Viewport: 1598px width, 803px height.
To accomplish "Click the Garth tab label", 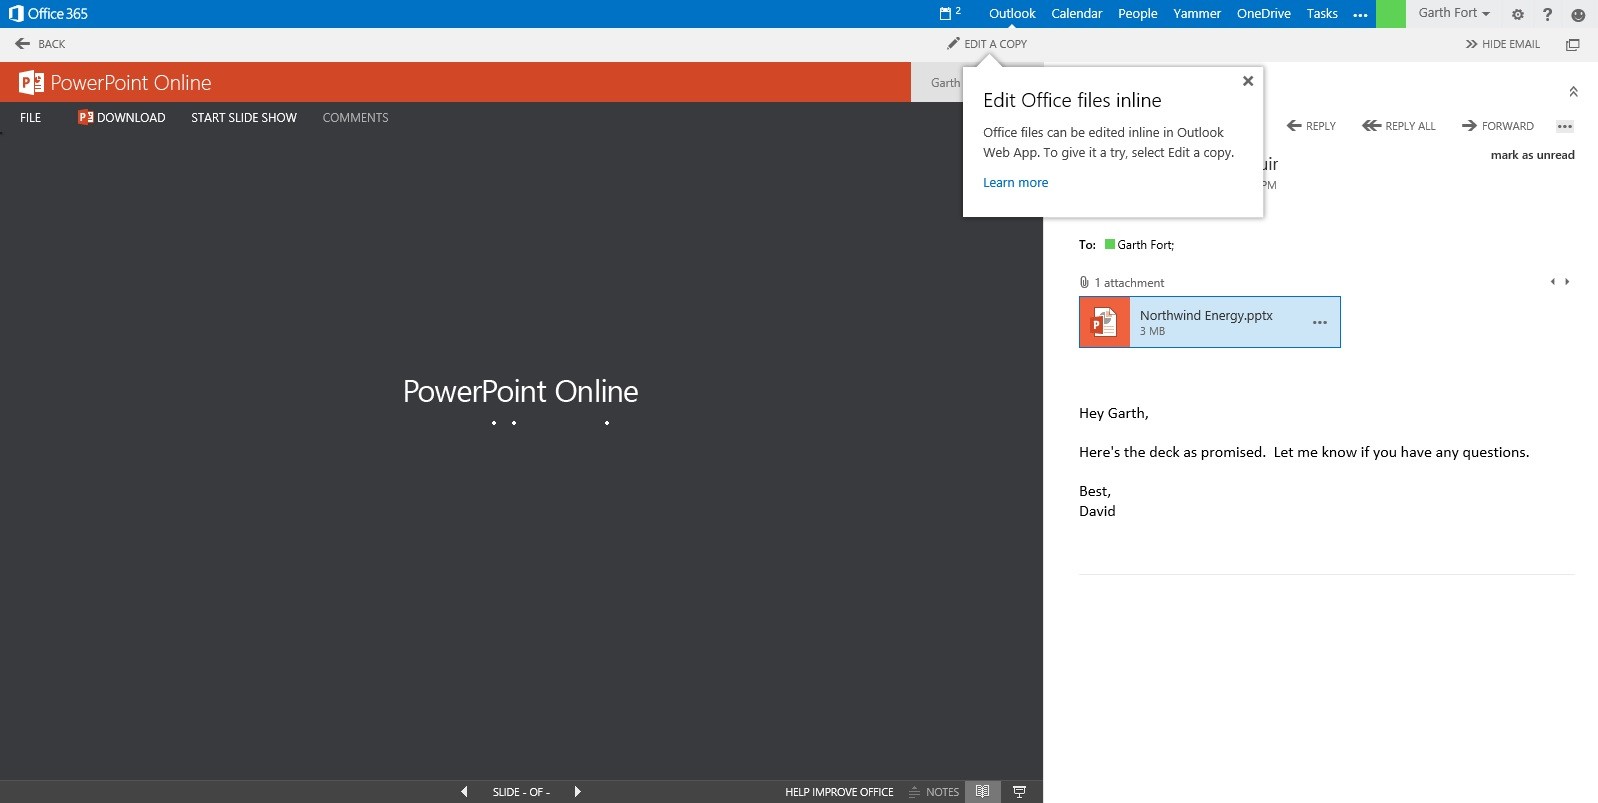I will click(x=945, y=83).
